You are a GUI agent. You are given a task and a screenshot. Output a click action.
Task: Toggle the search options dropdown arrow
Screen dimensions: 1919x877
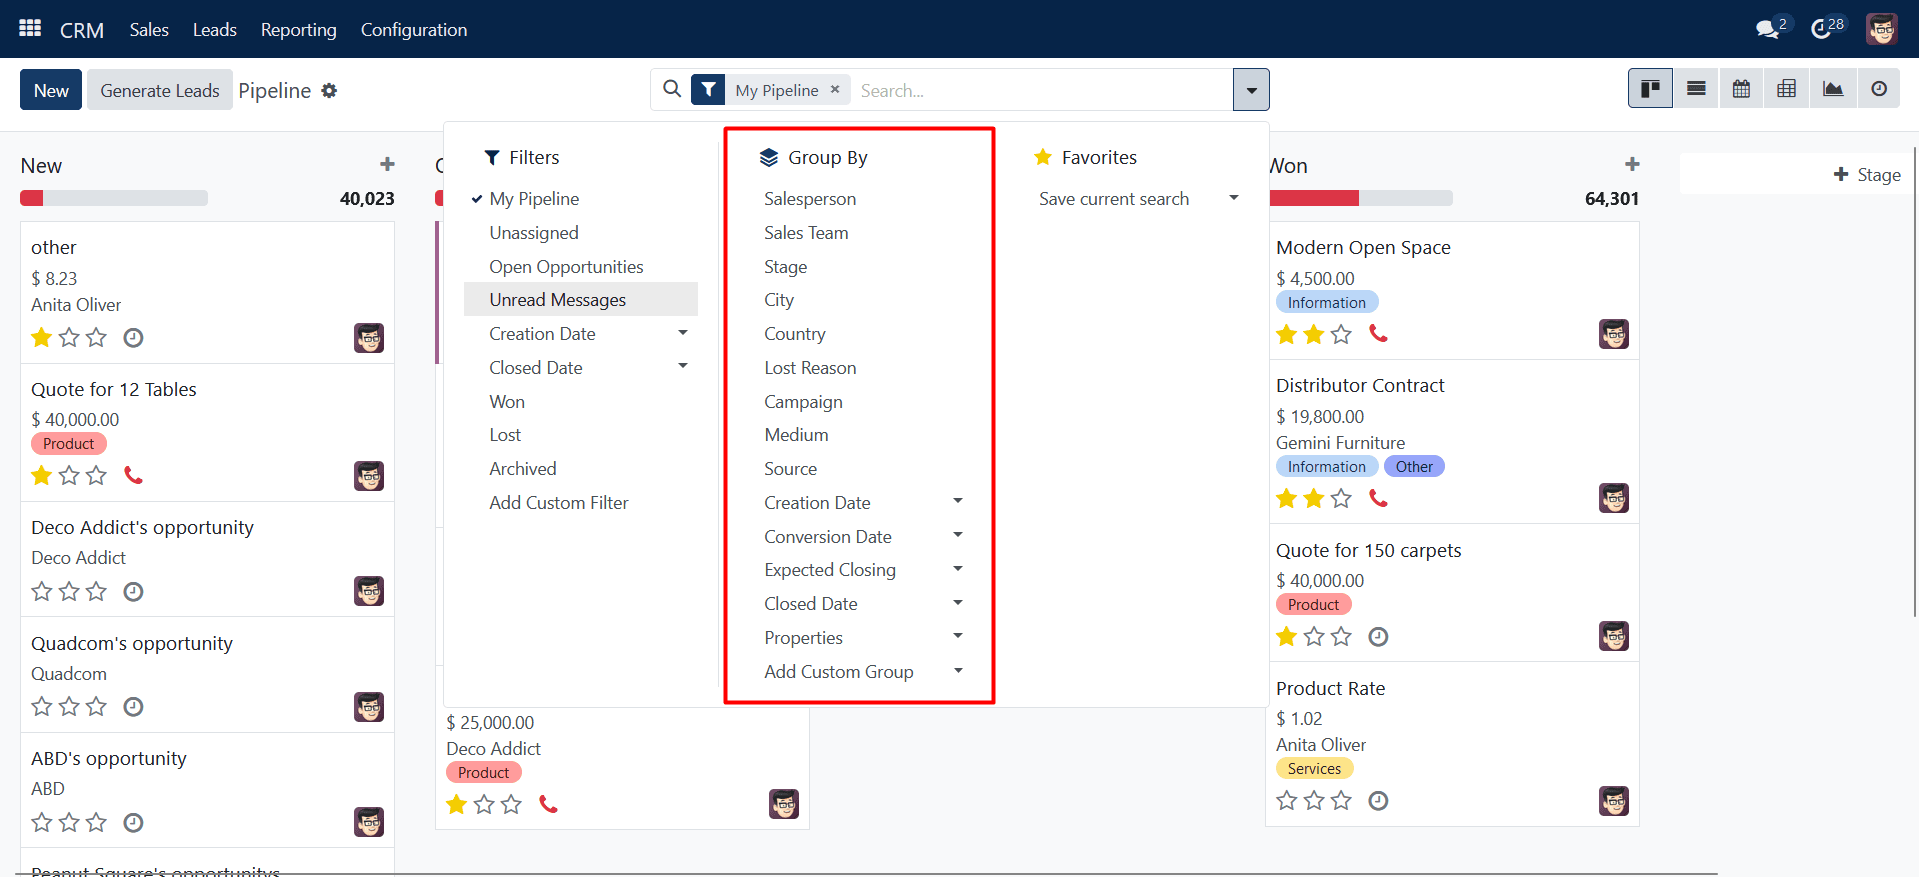coord(1251,90)
